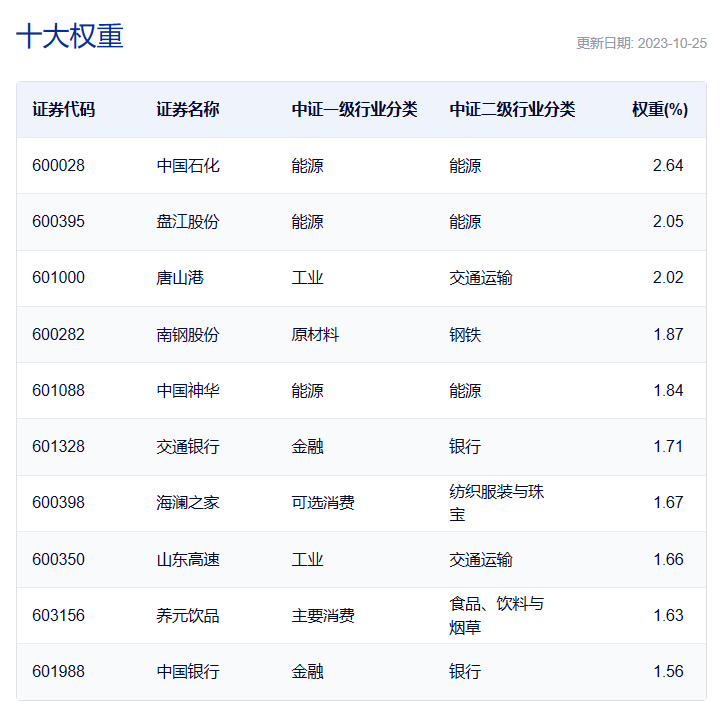Viewport: 725px width, 710px height.
Task: Click 金融 in the 中国银行 row
Action: click(307, 671)
